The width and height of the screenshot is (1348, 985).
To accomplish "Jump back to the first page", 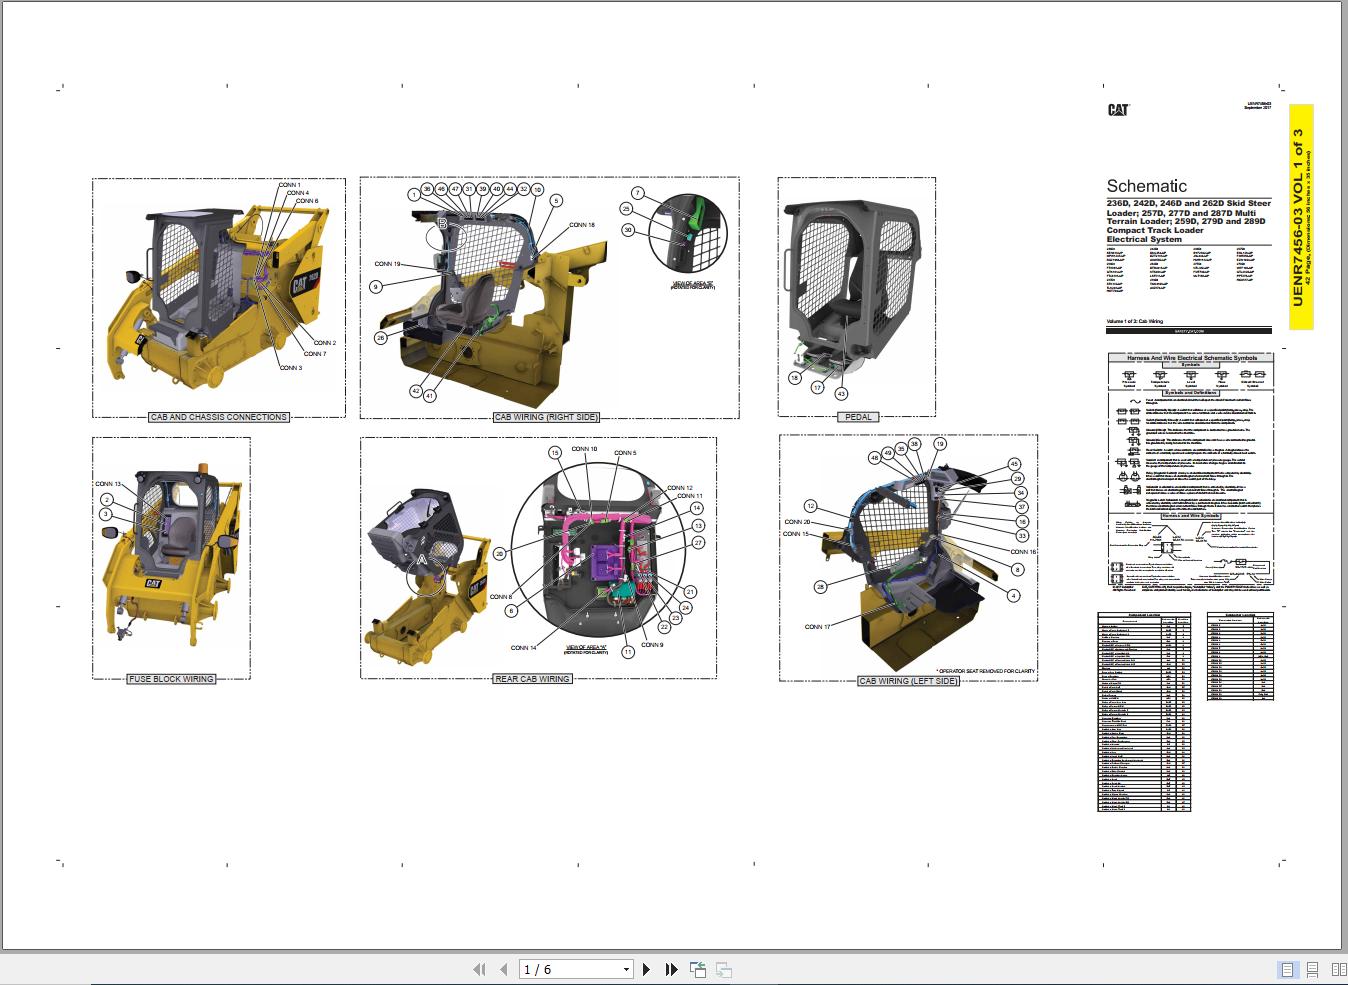I will (479, 968).
